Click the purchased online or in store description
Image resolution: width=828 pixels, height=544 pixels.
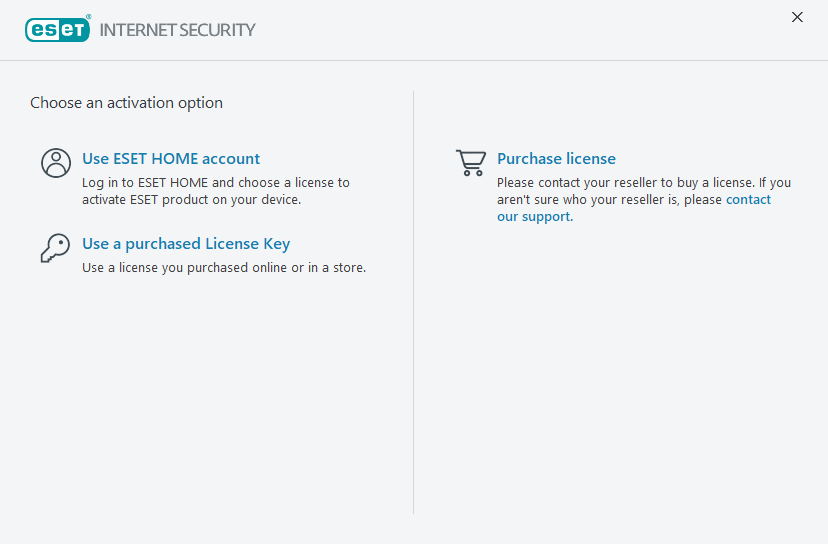[224, 268]
